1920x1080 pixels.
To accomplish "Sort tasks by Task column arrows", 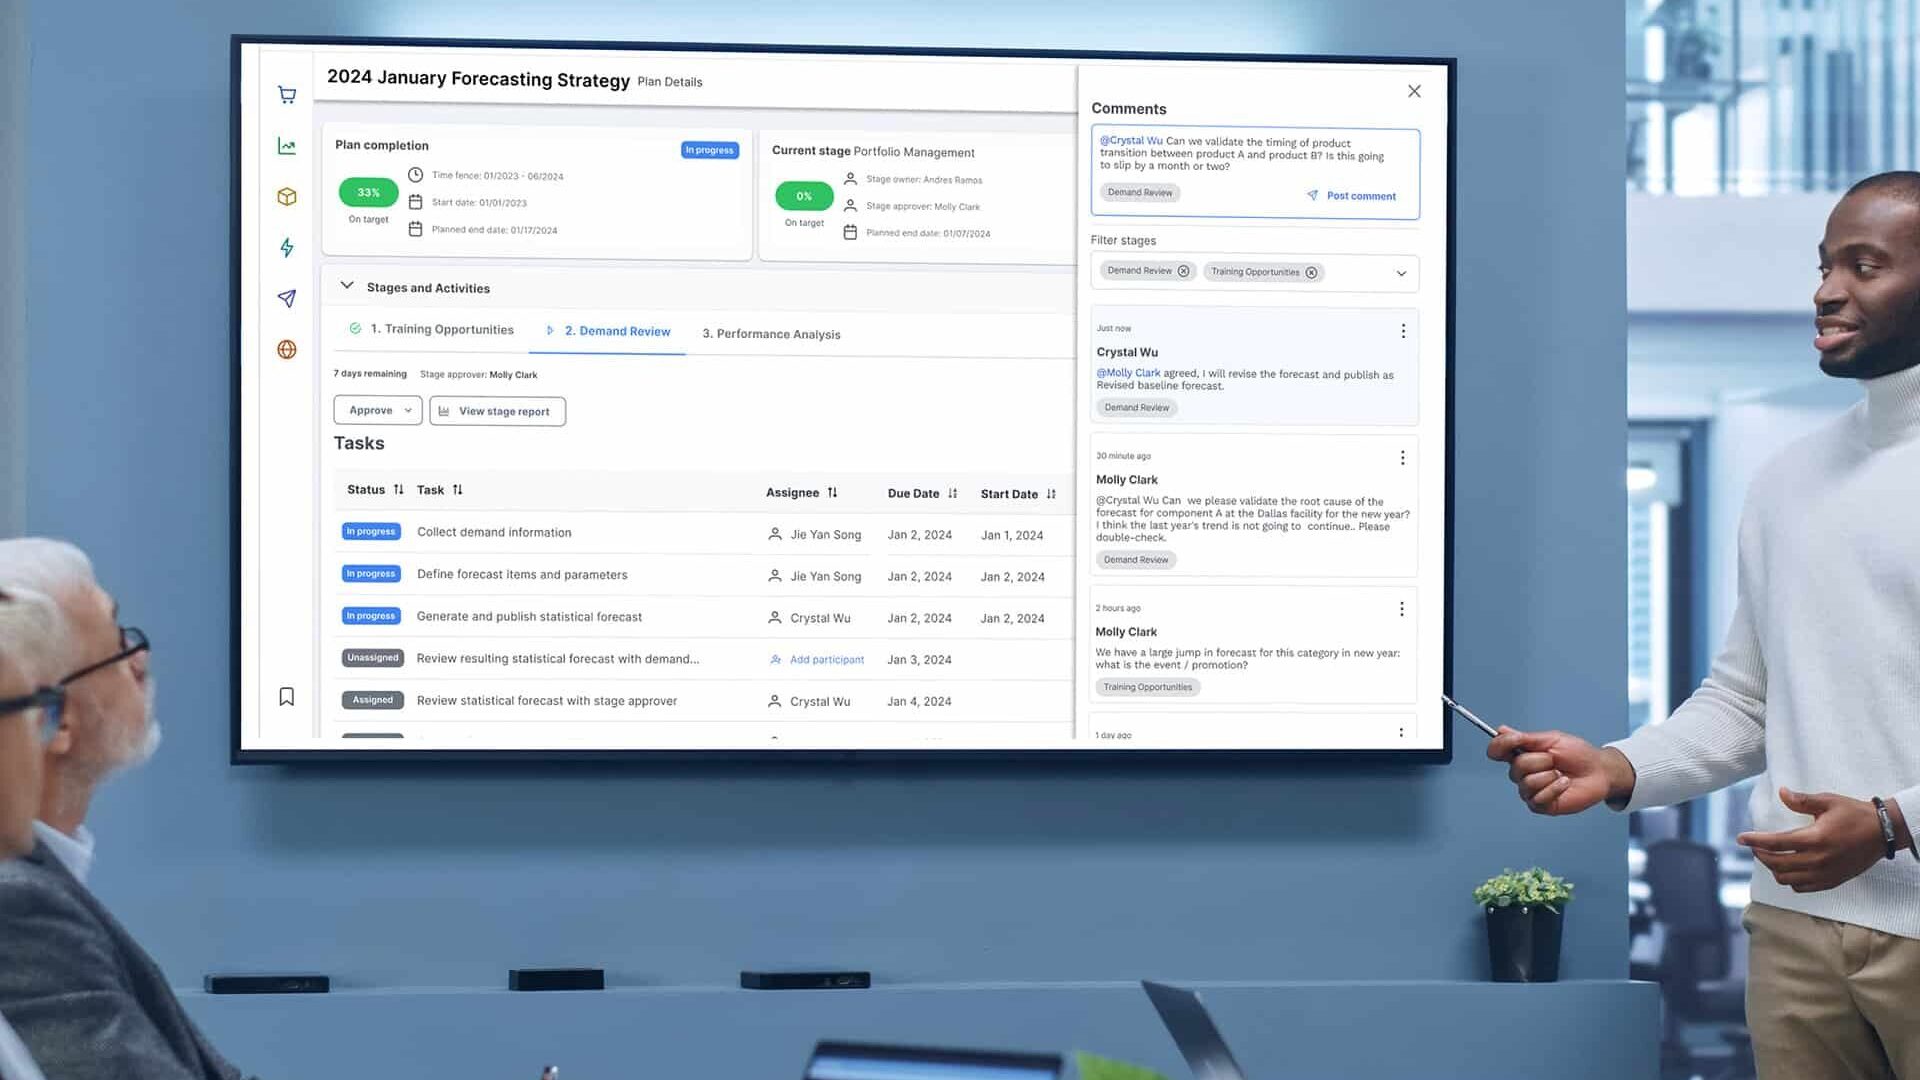I will pyautogui.click(x=457, y=490).
